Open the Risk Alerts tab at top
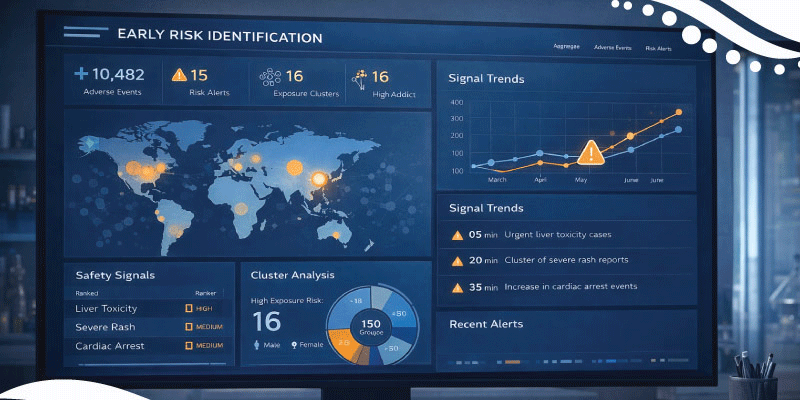 [658, 48]
